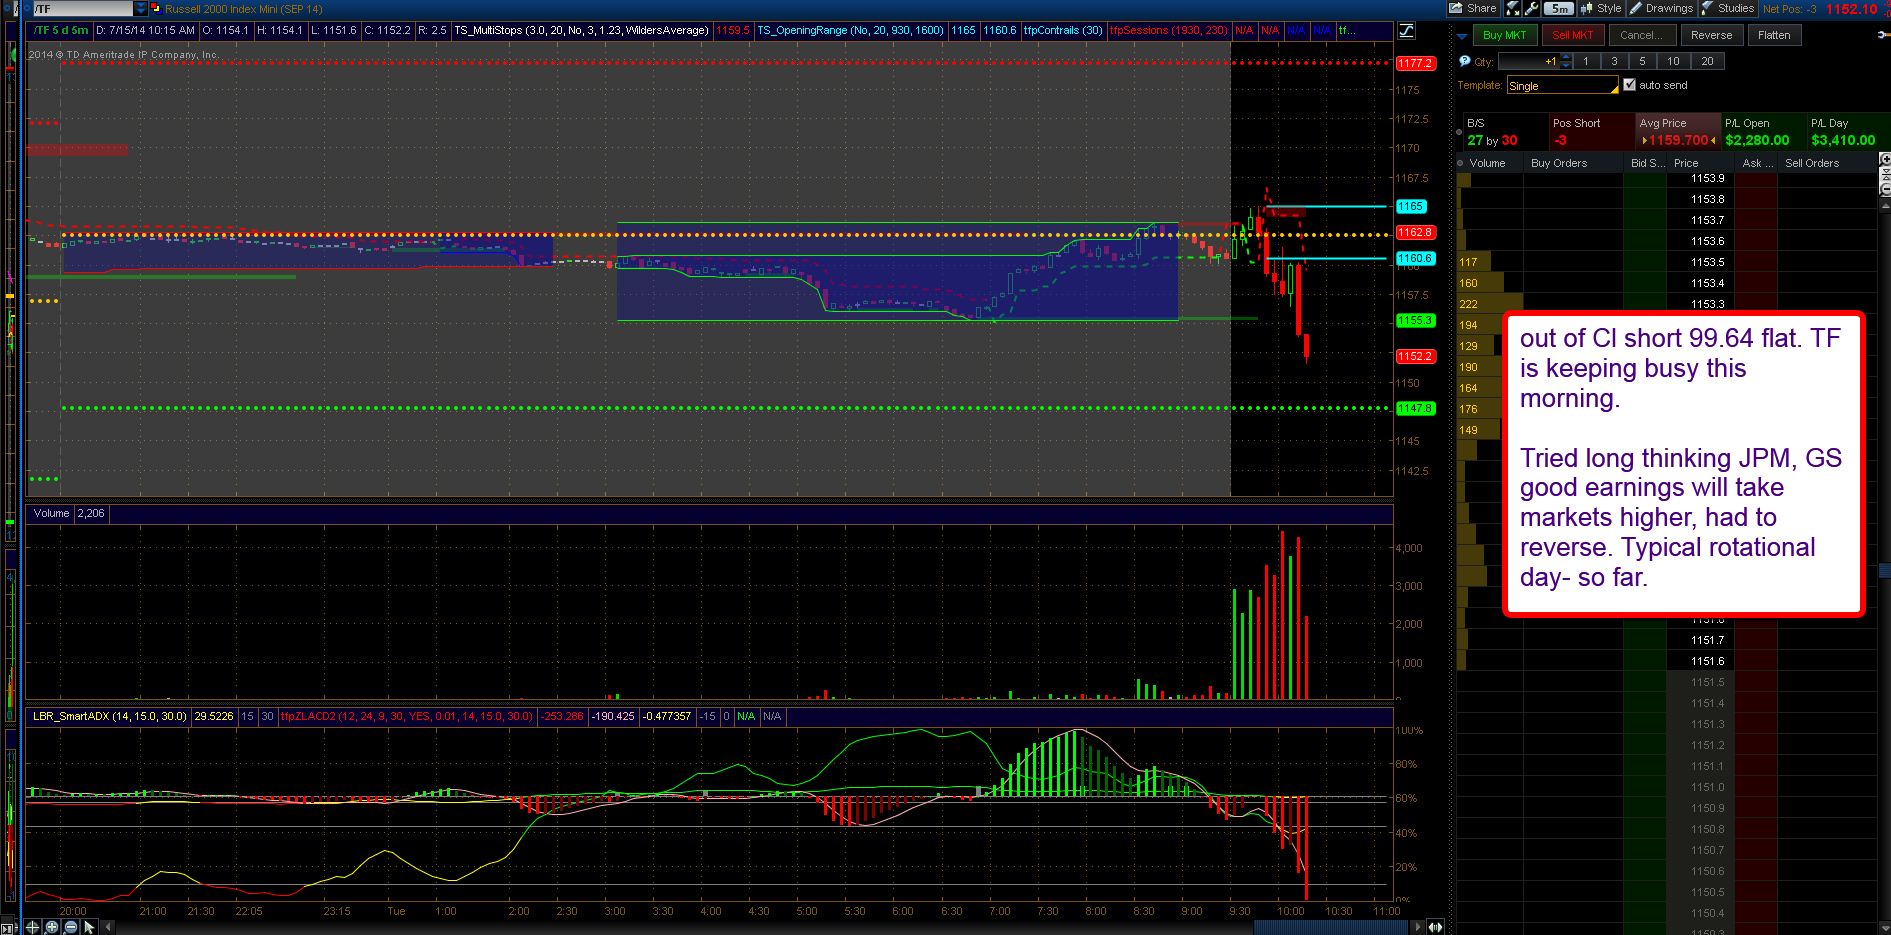Click the Cancel... button
1891x935 pixels.
coord(1641,35)
